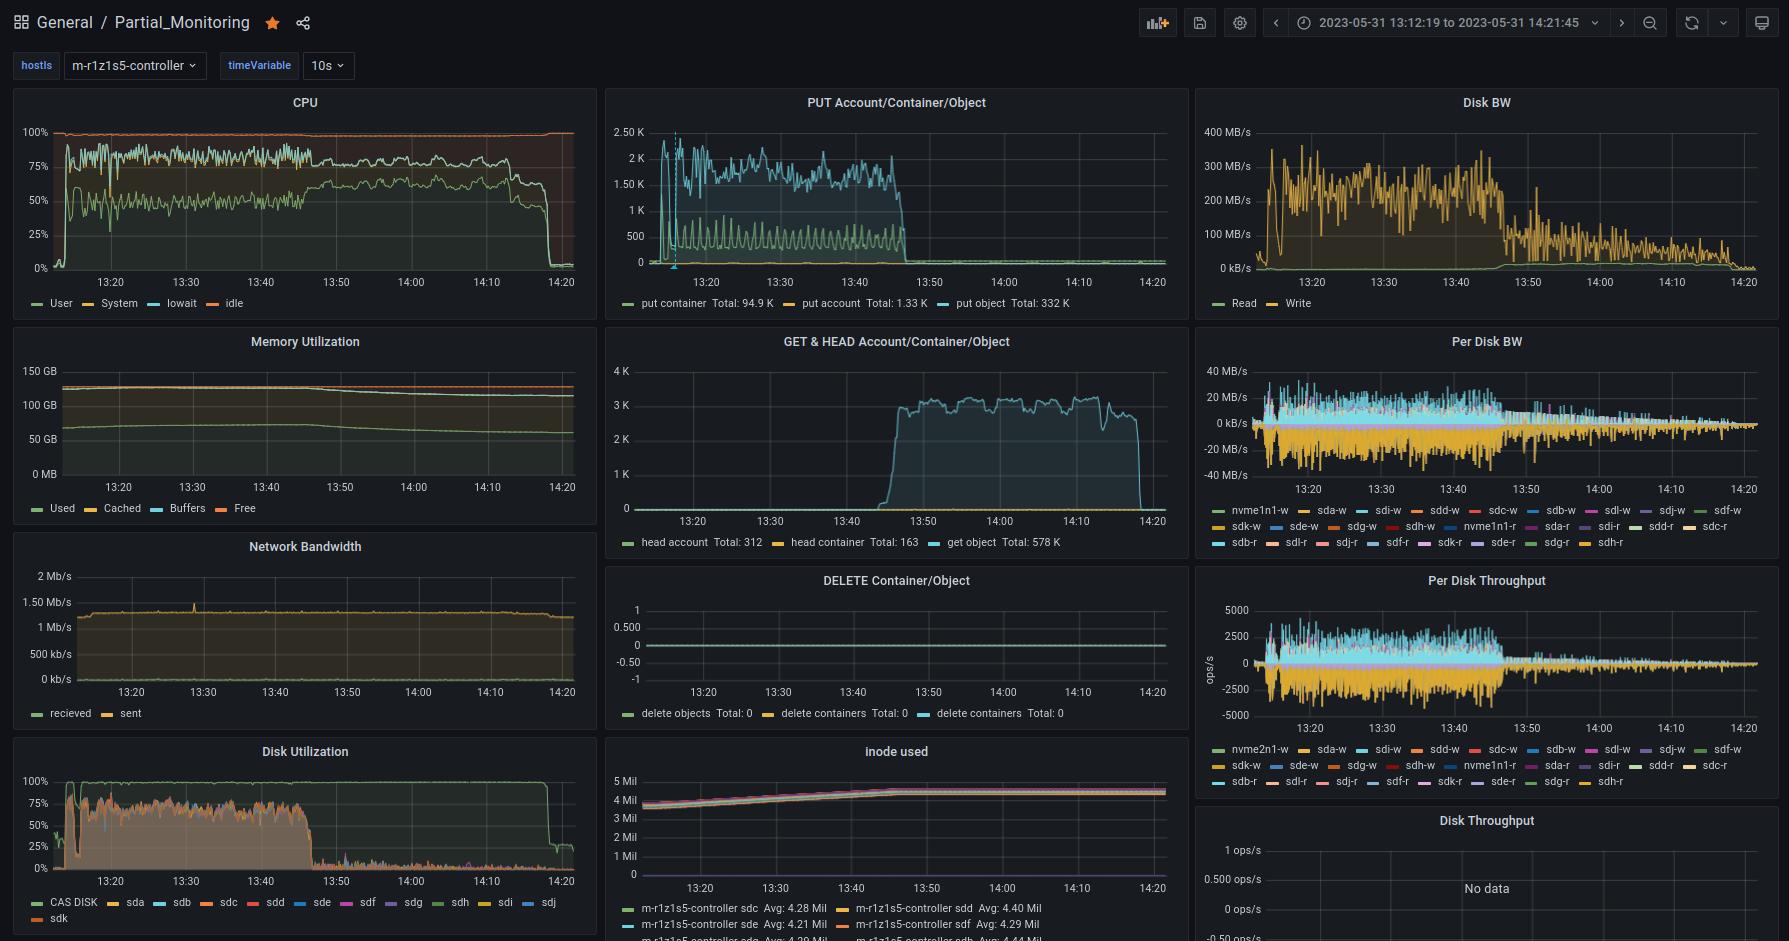Open the Network Bandwidth panel title menu
Image resolution: width=1789 pixels, height=941 pixels.
(x=305, y=547)
